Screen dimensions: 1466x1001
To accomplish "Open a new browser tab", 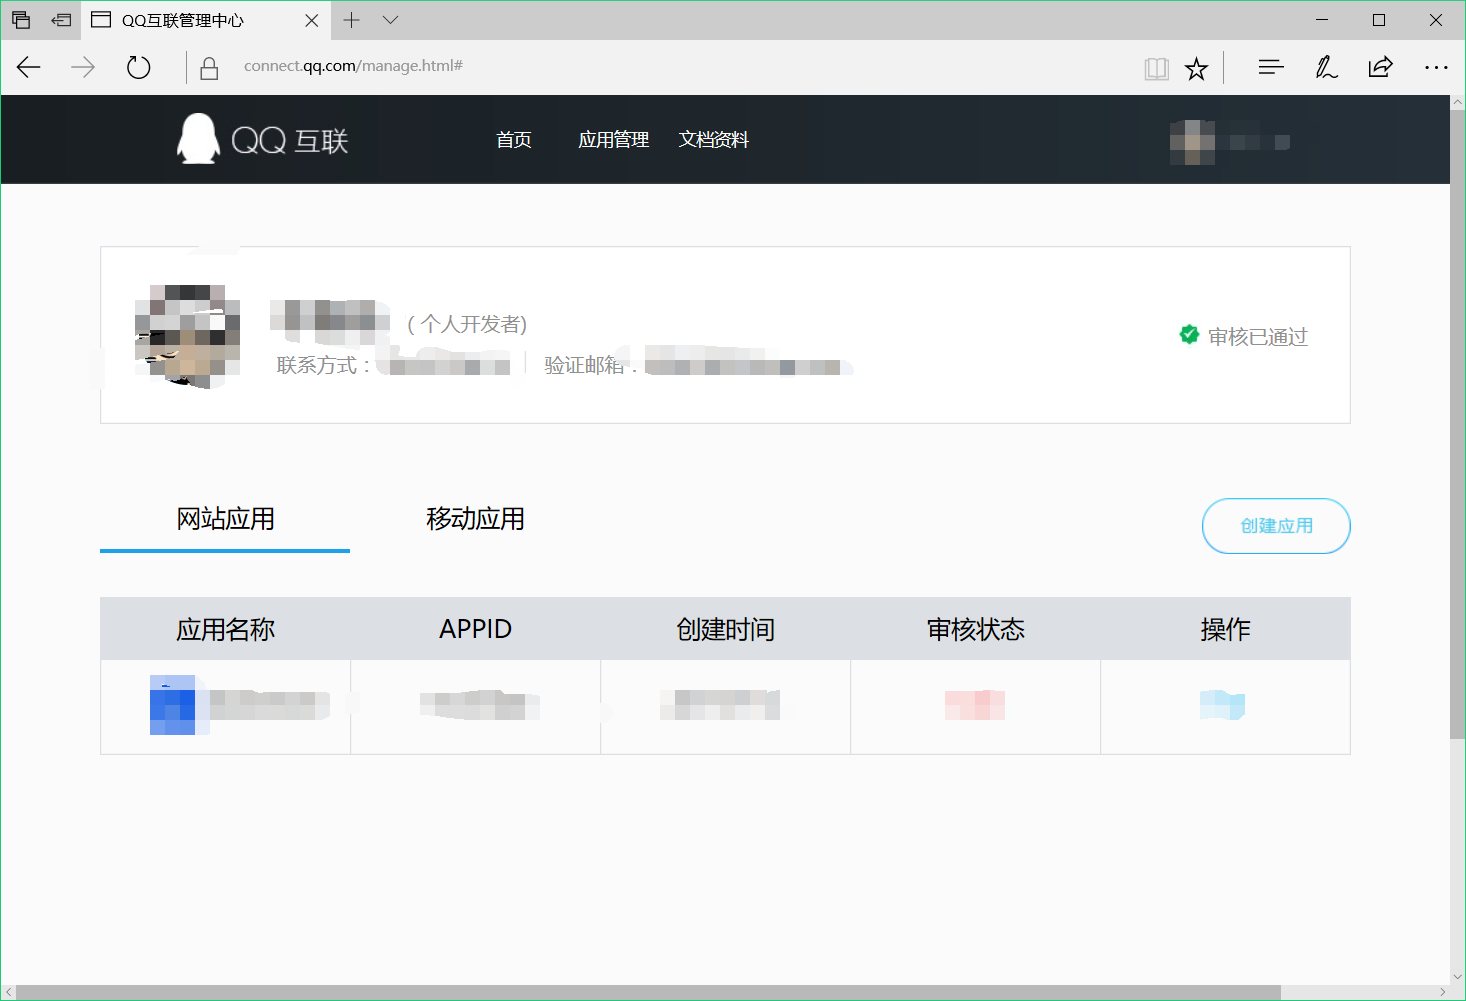I will 351,20.
